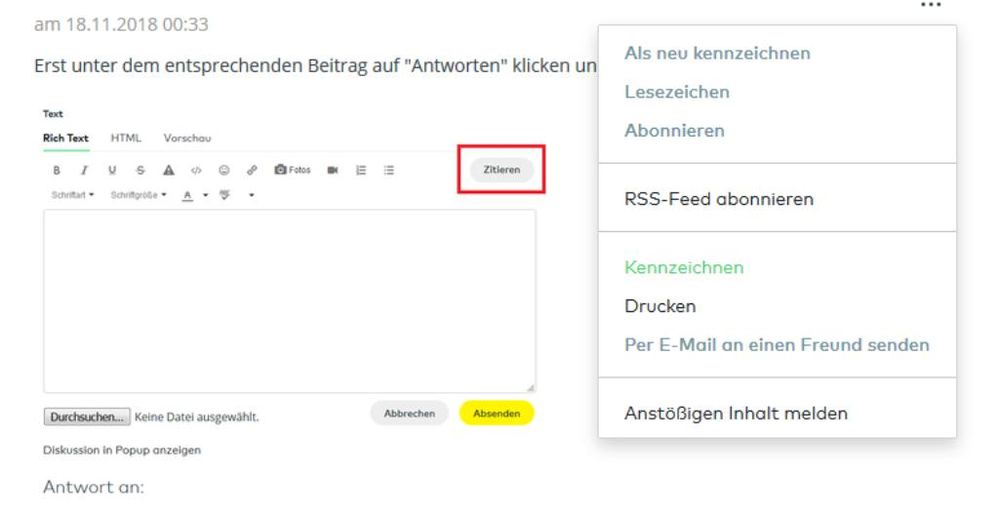
Task: Open the three-dot options menu icon
Action: point(931,5)
